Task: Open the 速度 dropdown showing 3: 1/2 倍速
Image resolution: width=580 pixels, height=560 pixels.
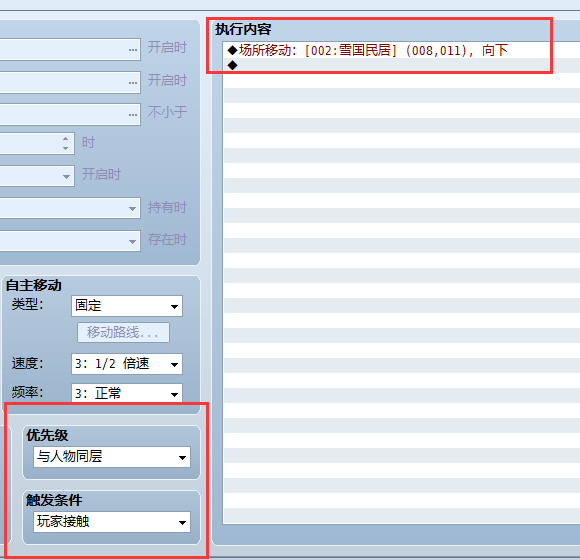Action: (x=127, y=364)
